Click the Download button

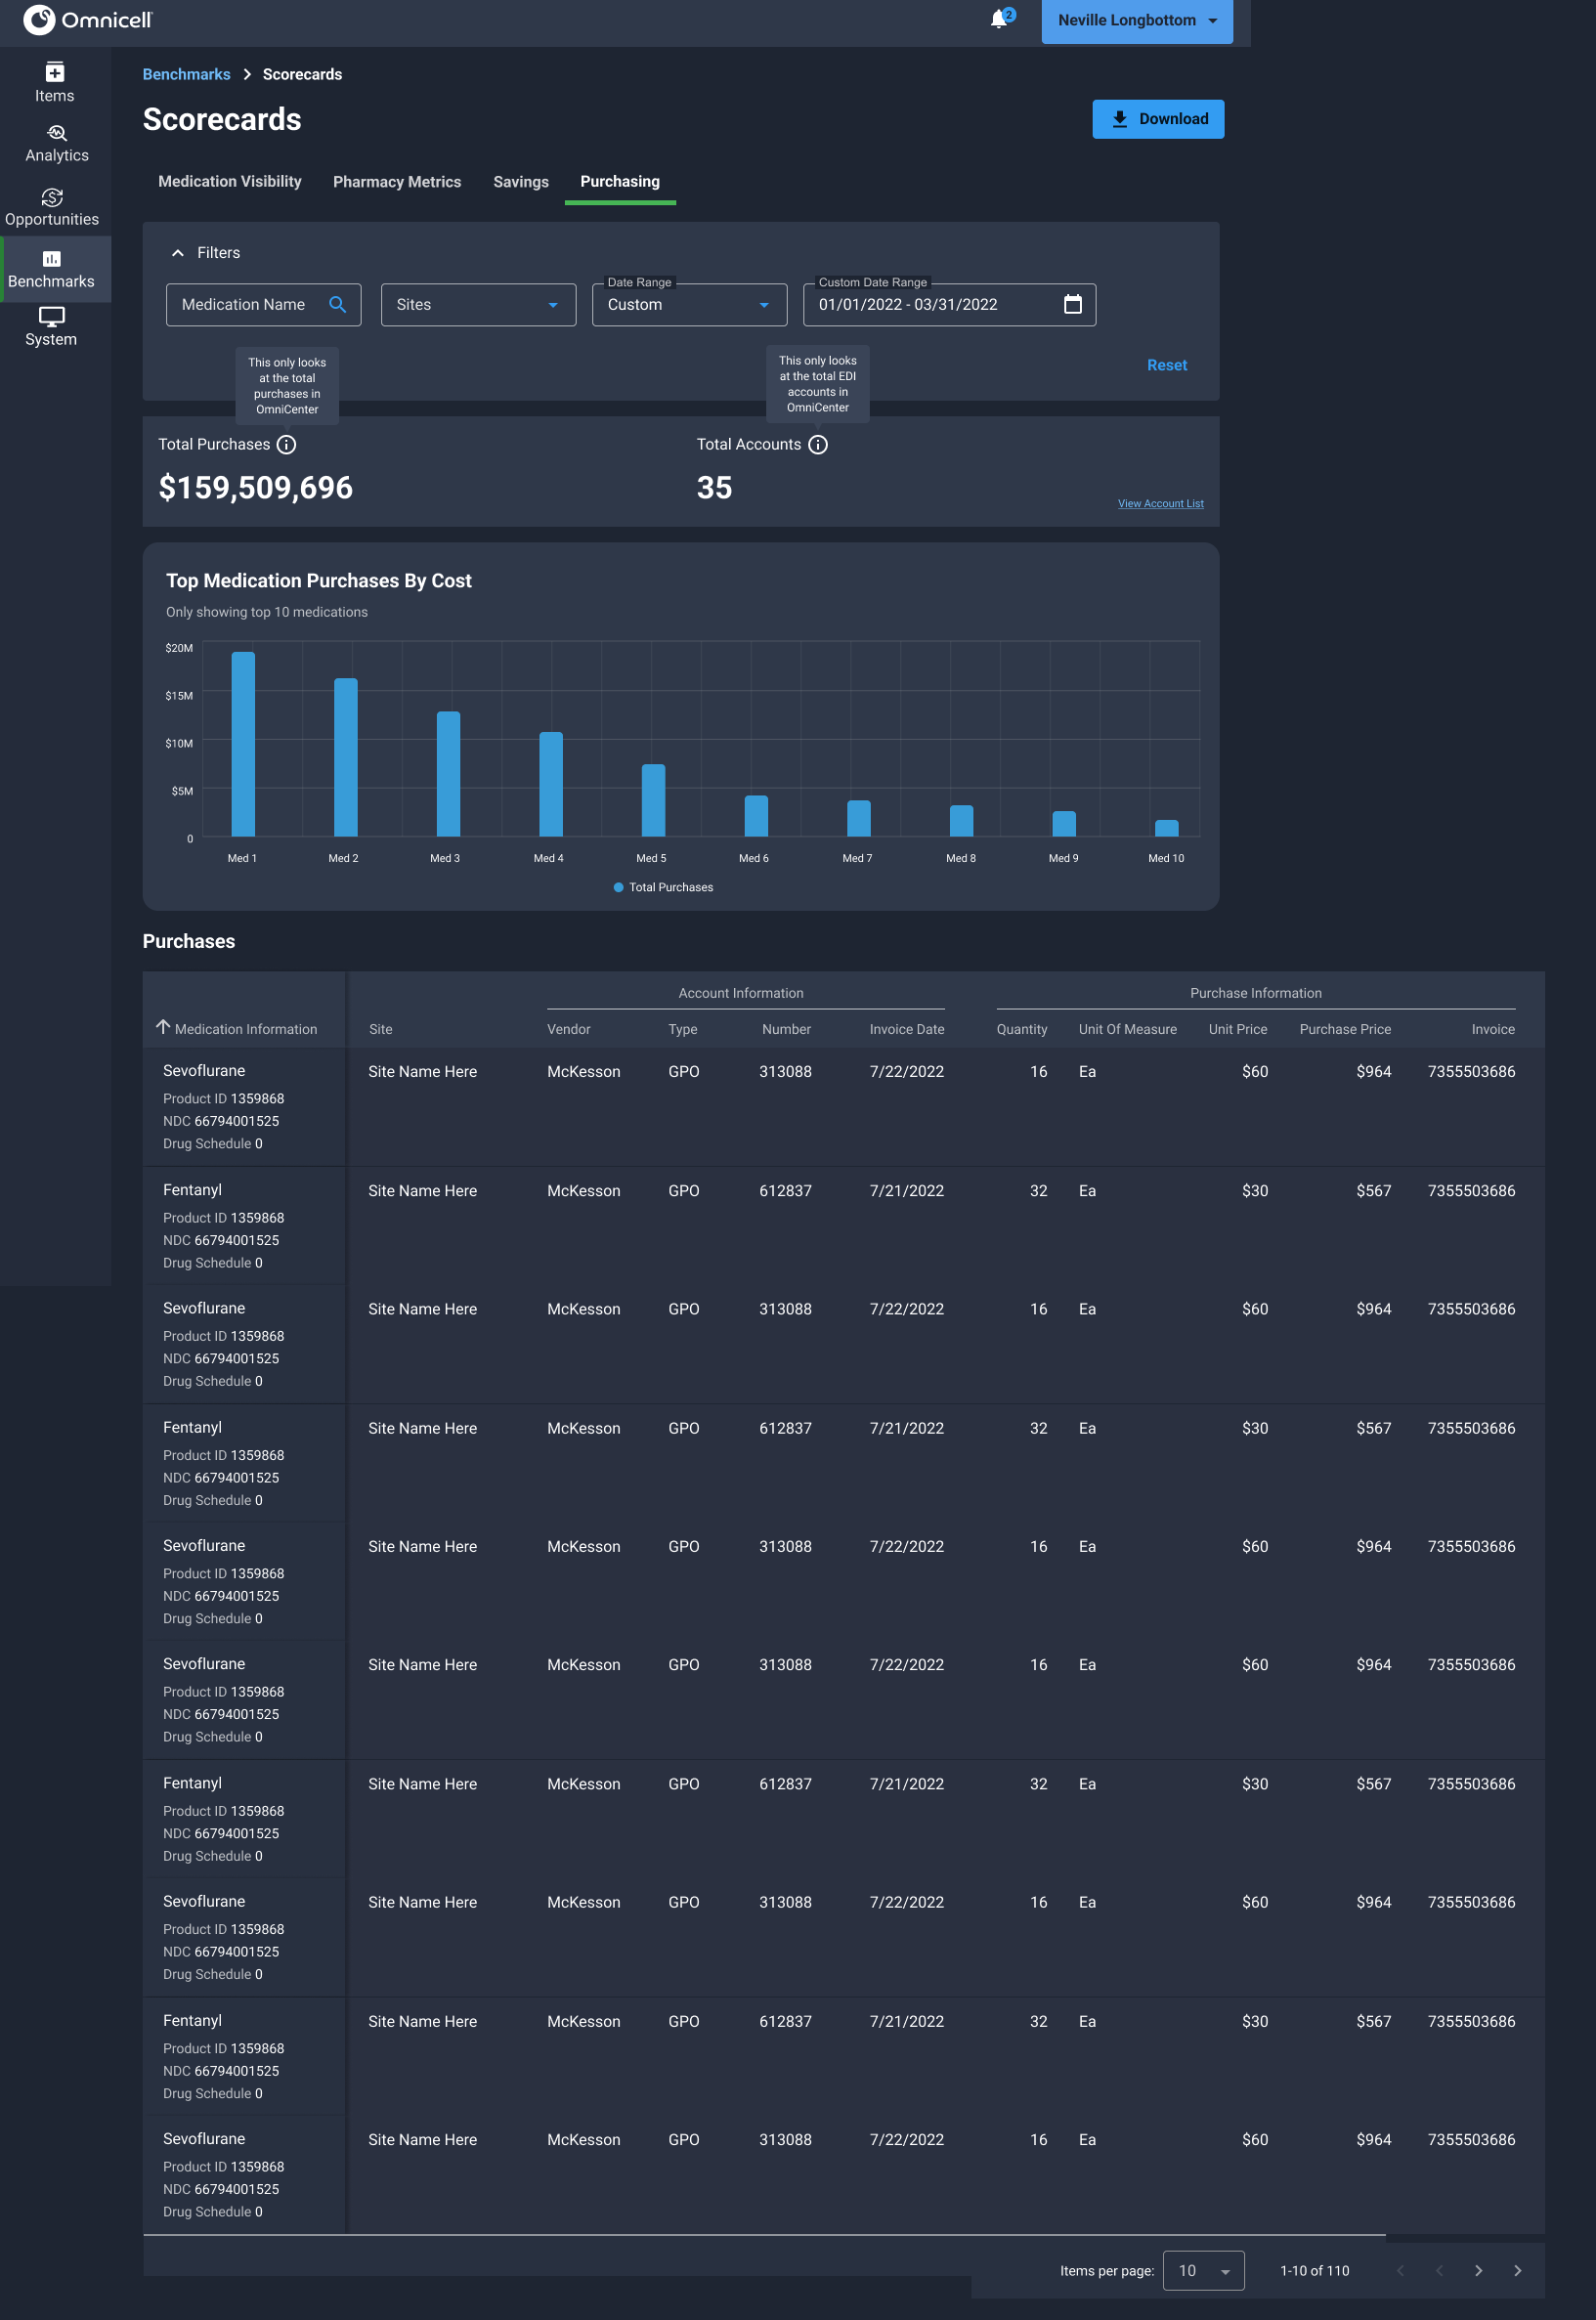[x=1157, y=119]
